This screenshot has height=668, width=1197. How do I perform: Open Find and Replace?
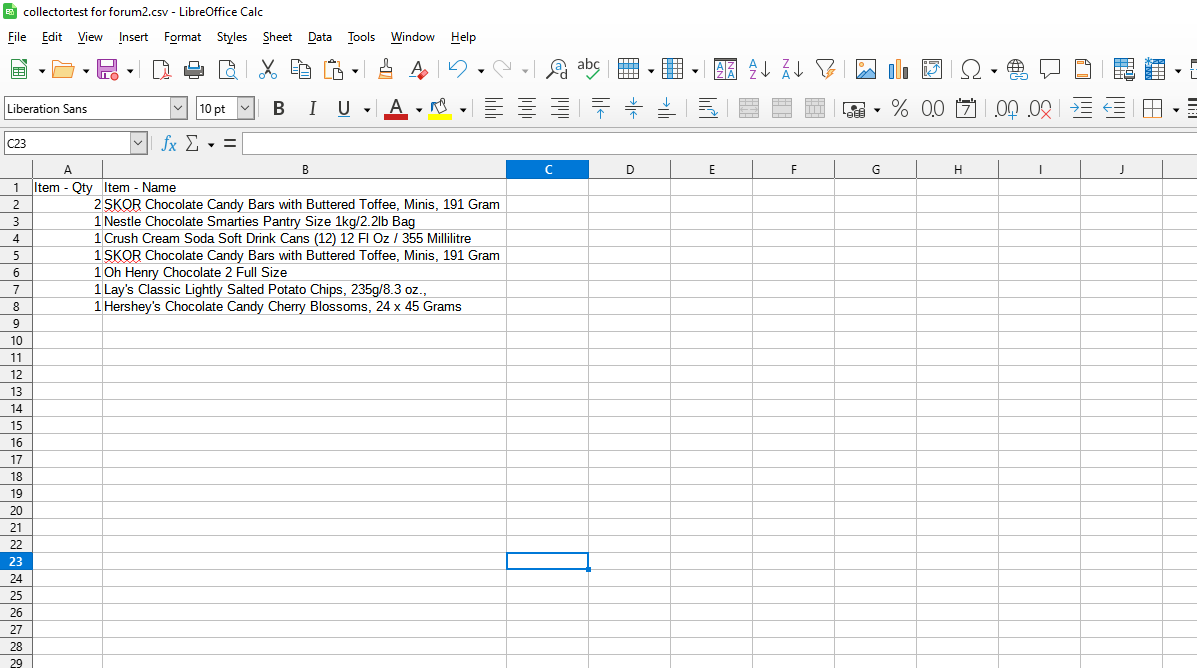[557, 69]
